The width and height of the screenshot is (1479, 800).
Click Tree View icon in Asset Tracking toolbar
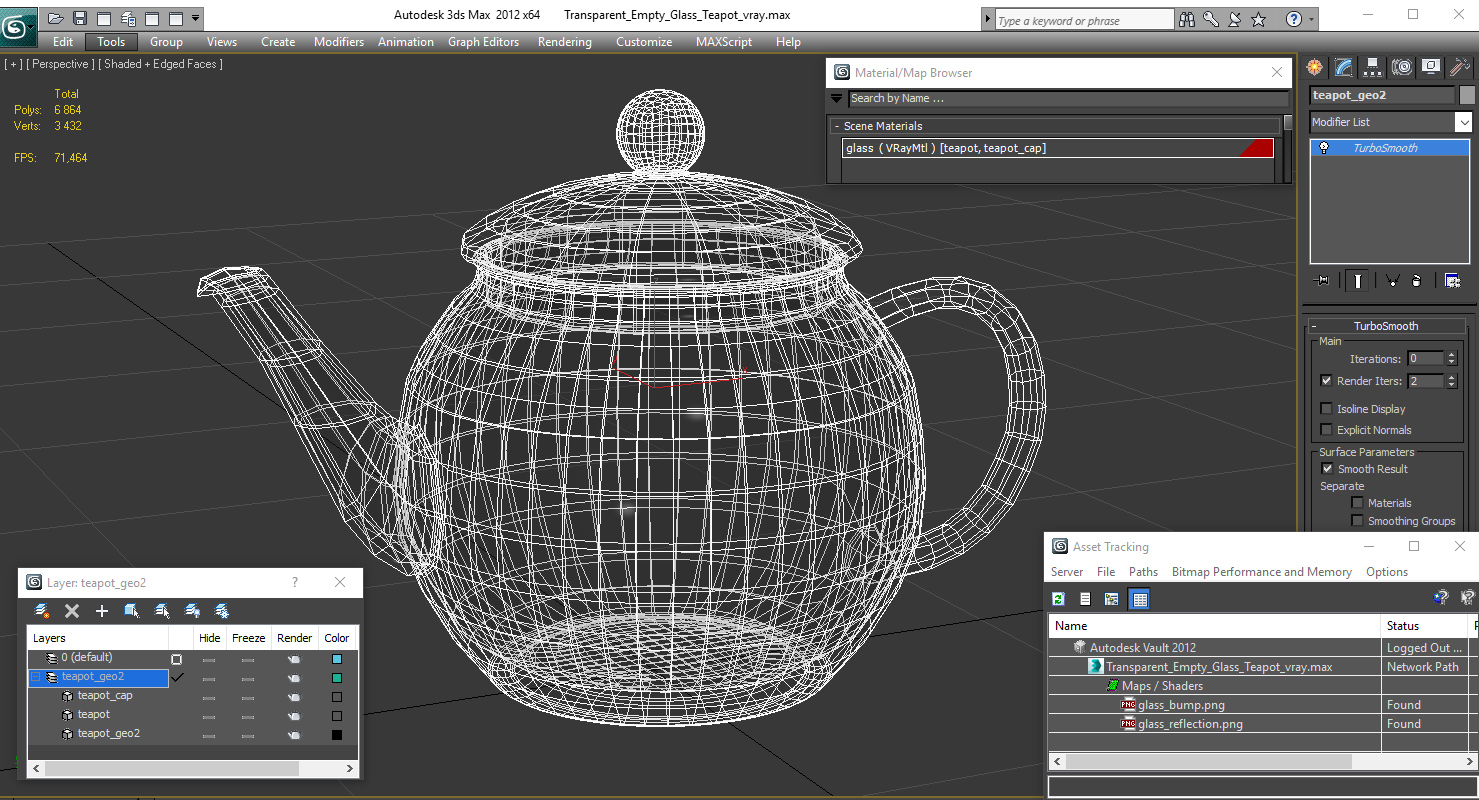tap(1111, 599)
